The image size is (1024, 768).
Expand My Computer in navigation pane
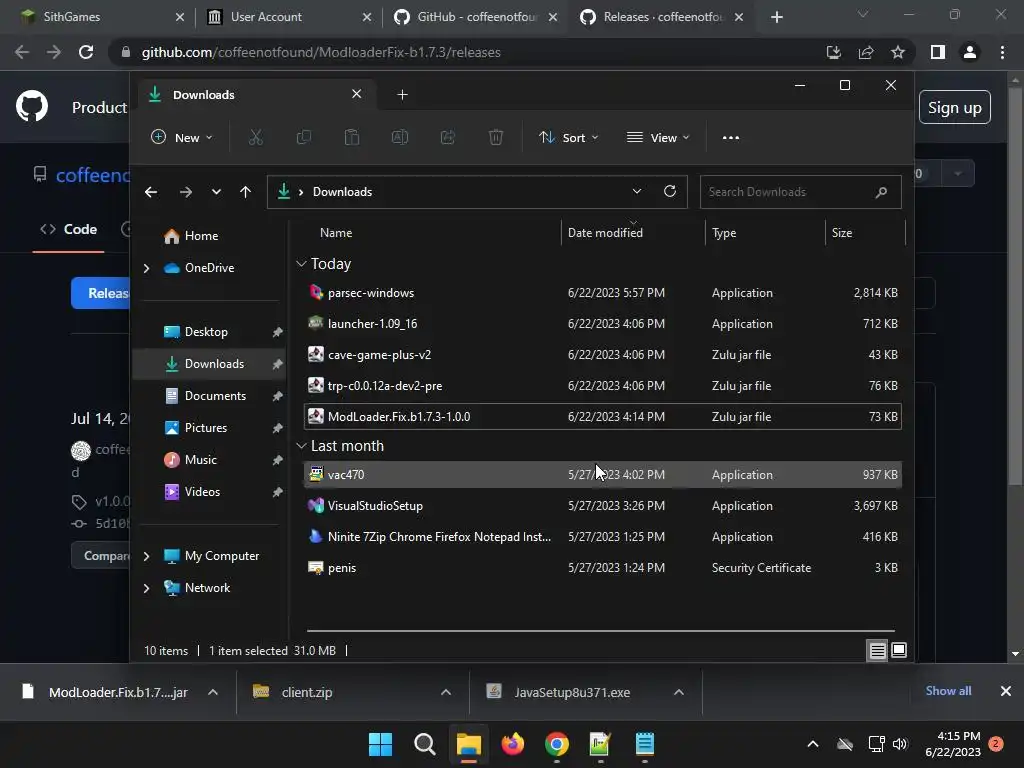pos(146,556)
